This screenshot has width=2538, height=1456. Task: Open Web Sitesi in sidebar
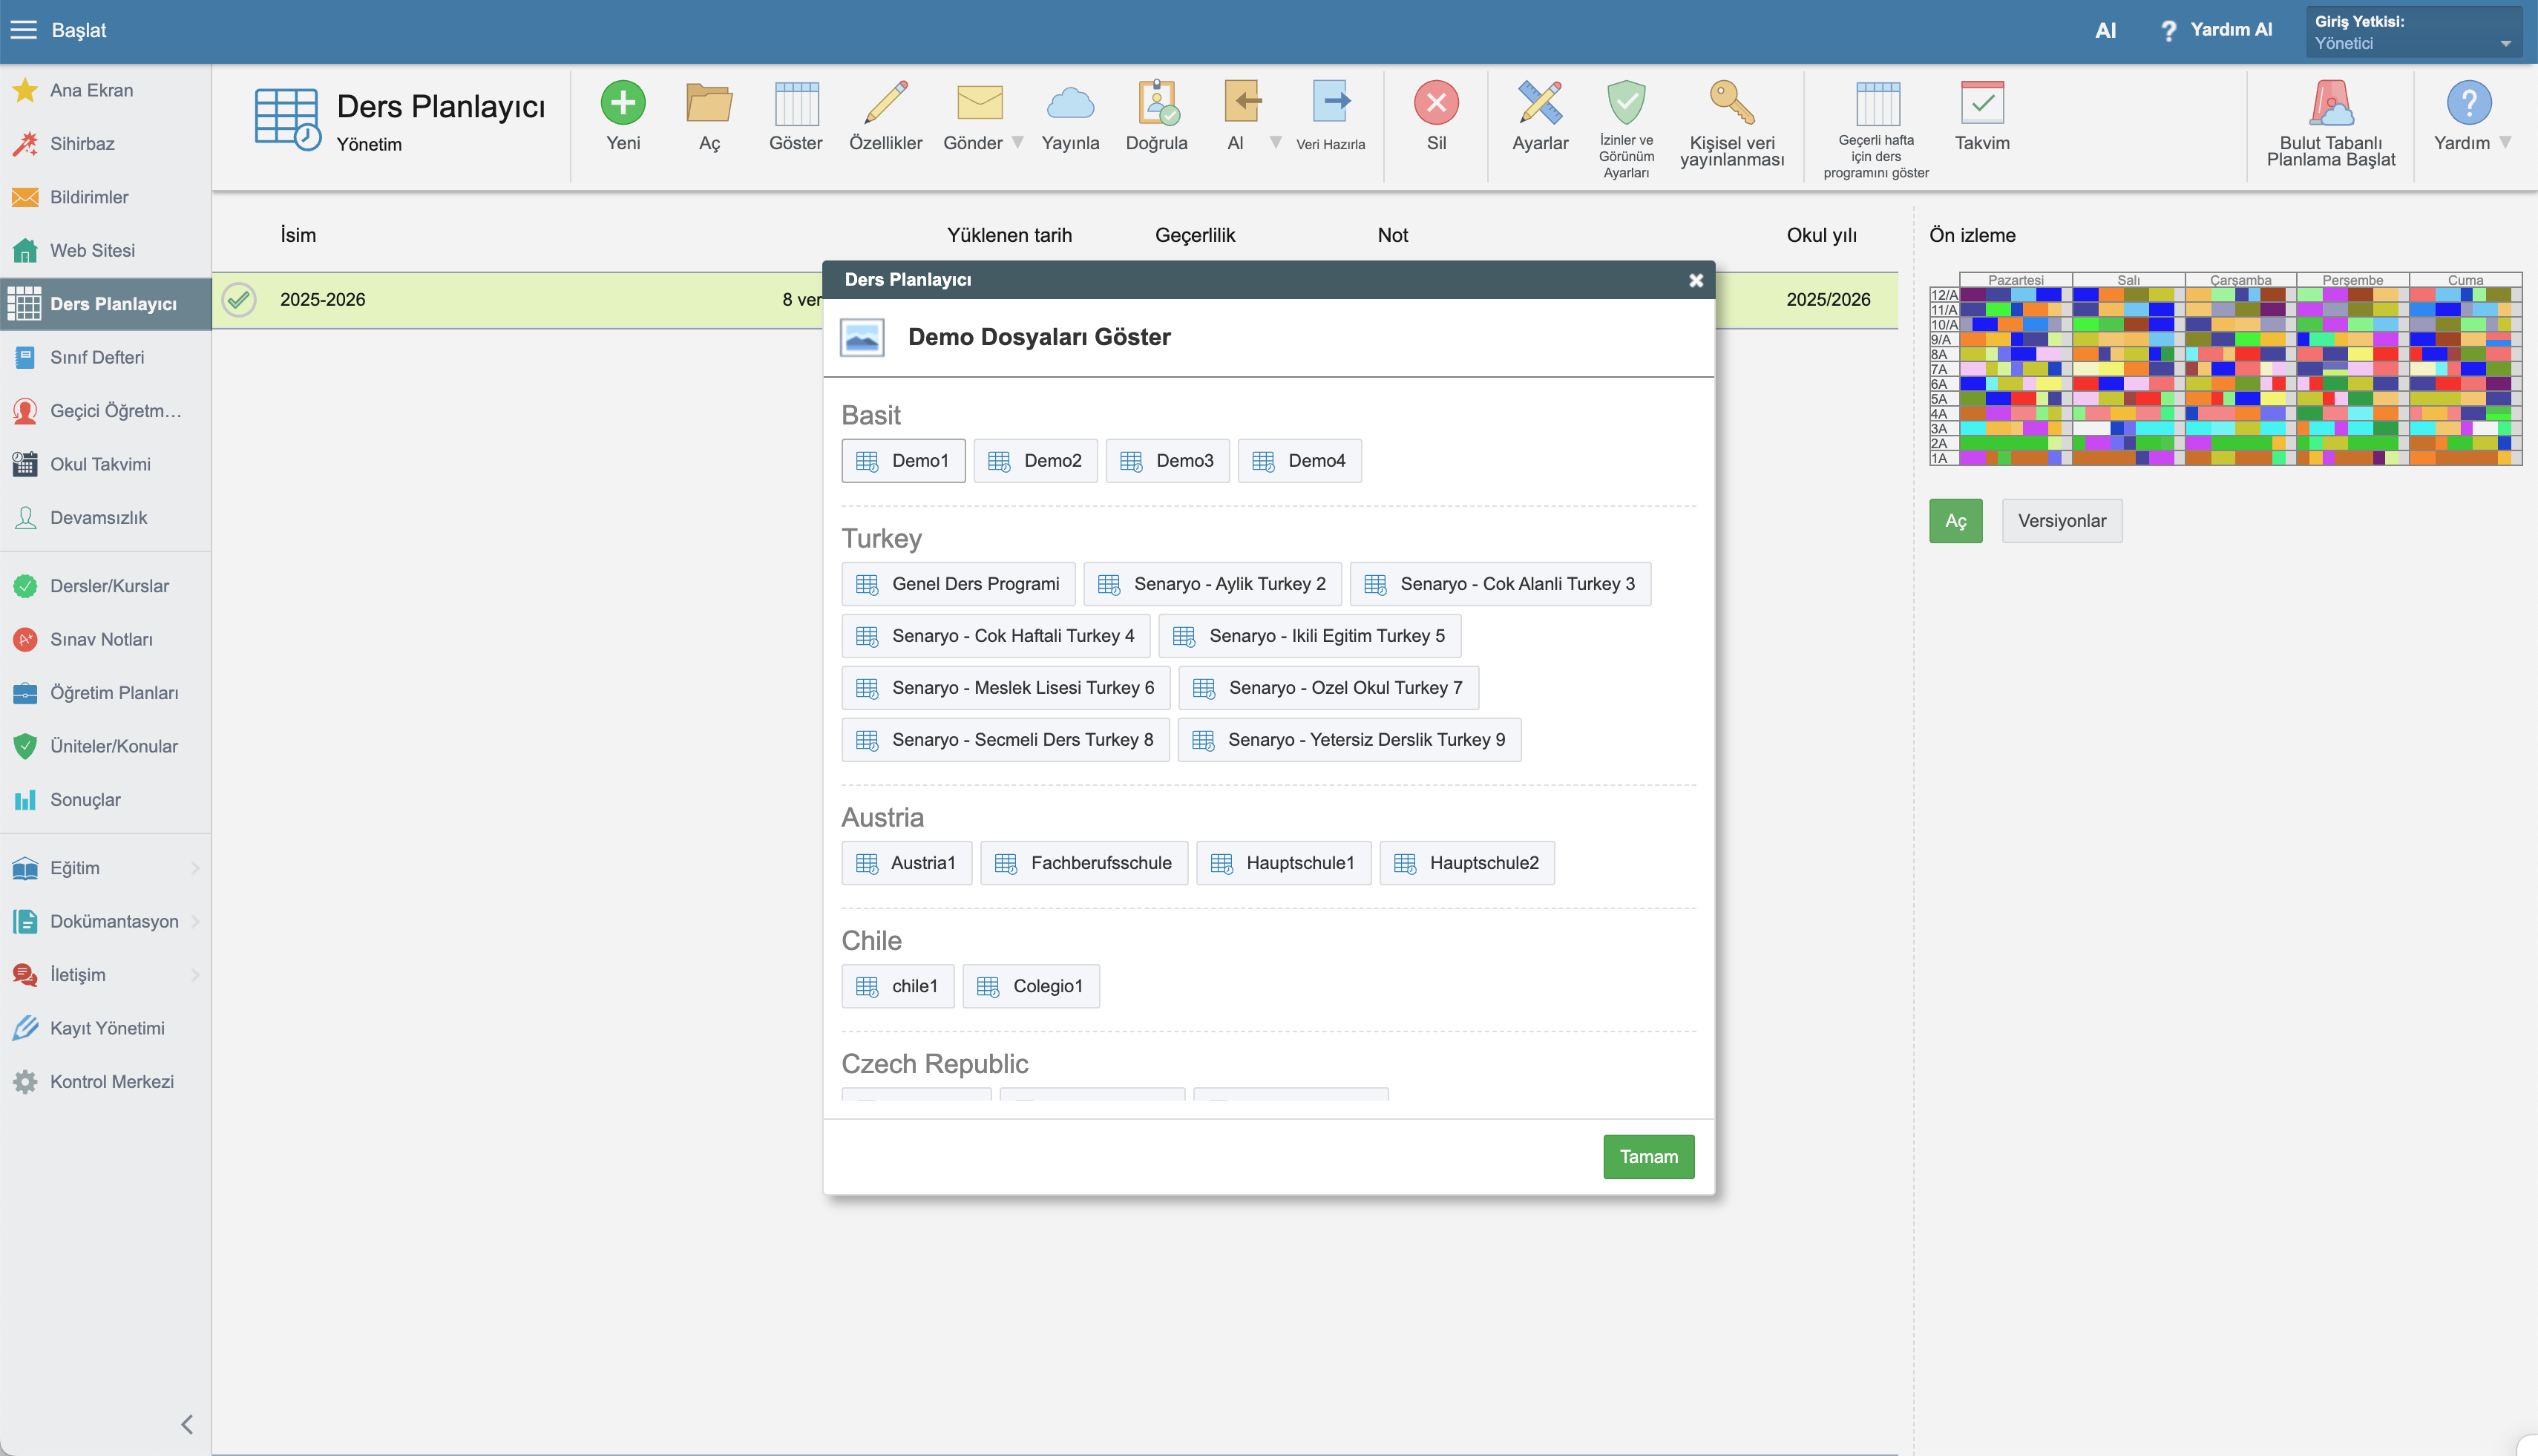106,250
